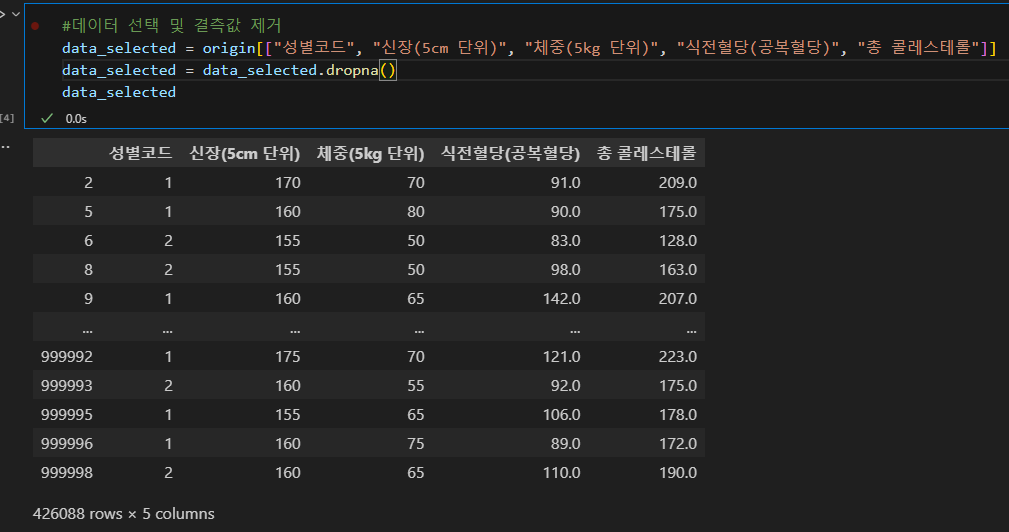
Task: Click the fasting glucose value 92.0
Action: [565, 385]
